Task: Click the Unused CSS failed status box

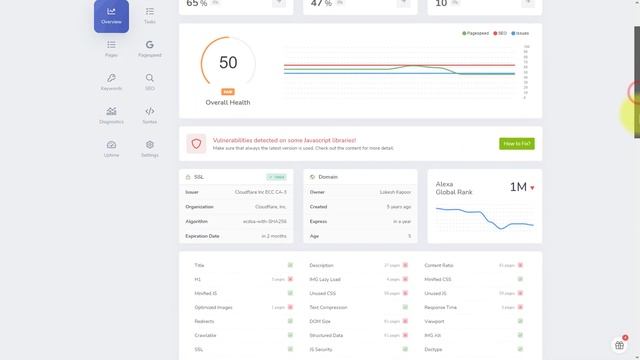Action: pos(405,293)
